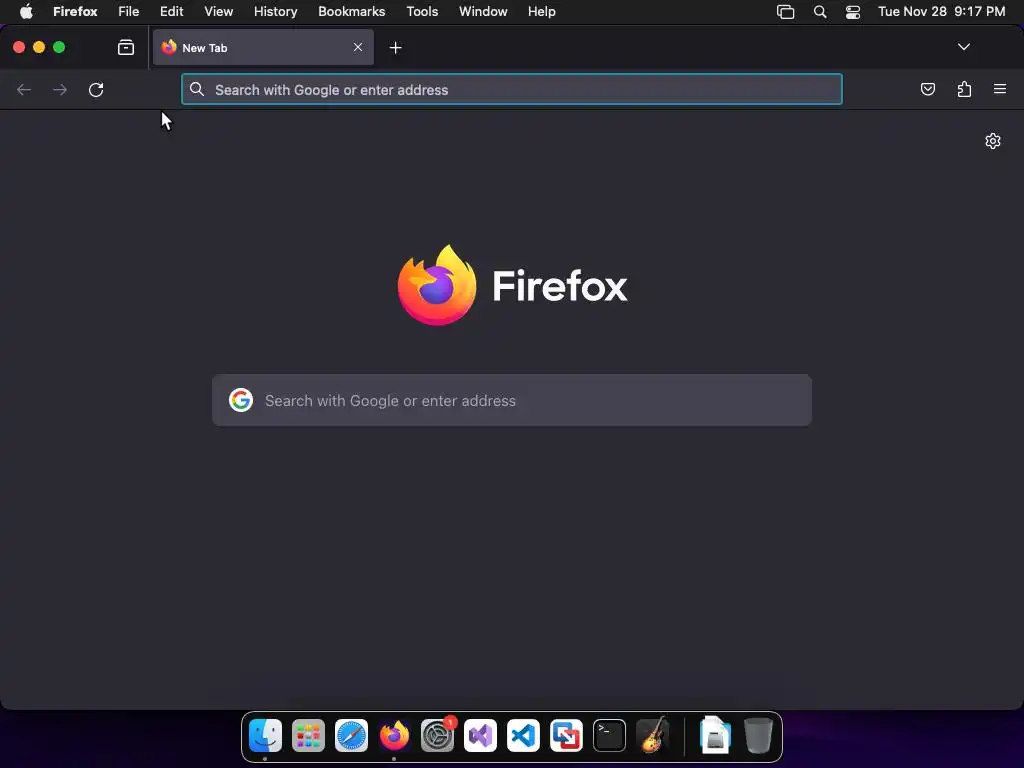Open Spotlight search in menu bar
Screen dimensions: 1024x768
click(x=820, y=12)
